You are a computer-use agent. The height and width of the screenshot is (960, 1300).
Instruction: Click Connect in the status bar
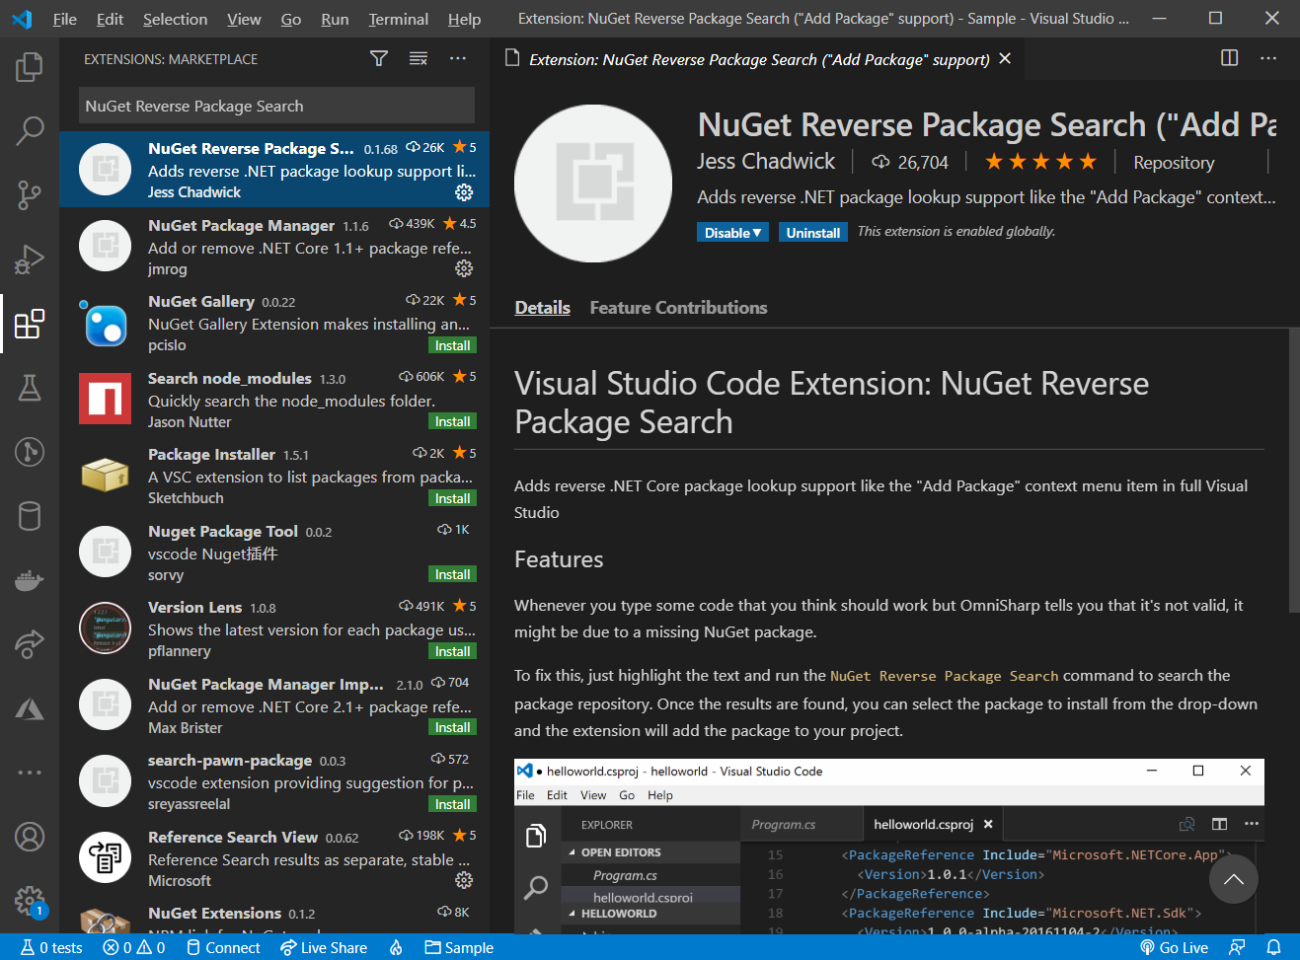tap(223, 947)
